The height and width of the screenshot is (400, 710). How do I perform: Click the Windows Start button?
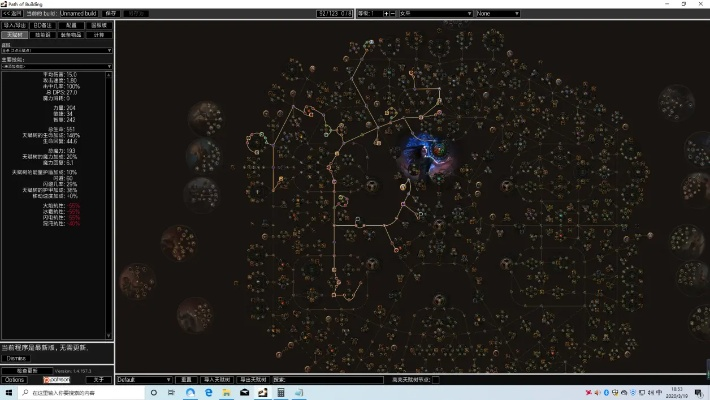point(9,393)
